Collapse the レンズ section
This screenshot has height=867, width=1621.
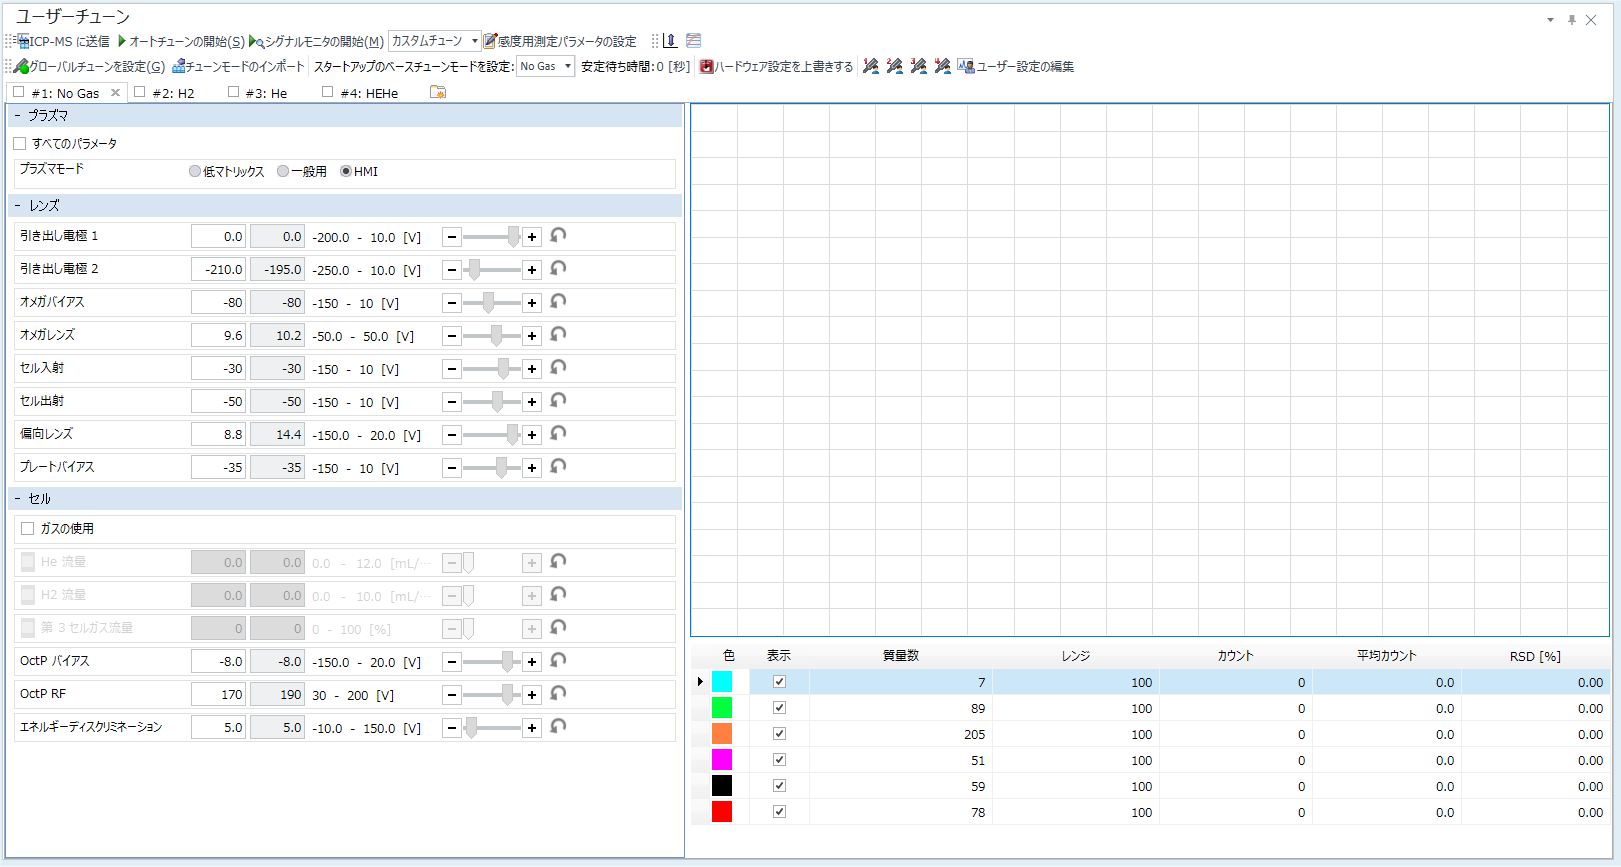[x=17, y=206]
